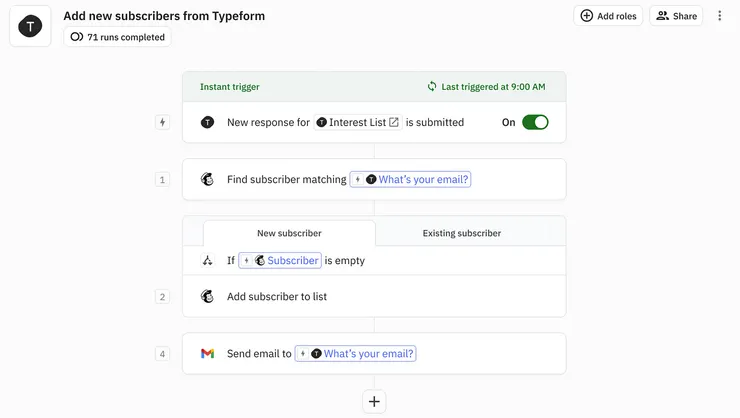Add a new step with the plus button

coord(374,401)
